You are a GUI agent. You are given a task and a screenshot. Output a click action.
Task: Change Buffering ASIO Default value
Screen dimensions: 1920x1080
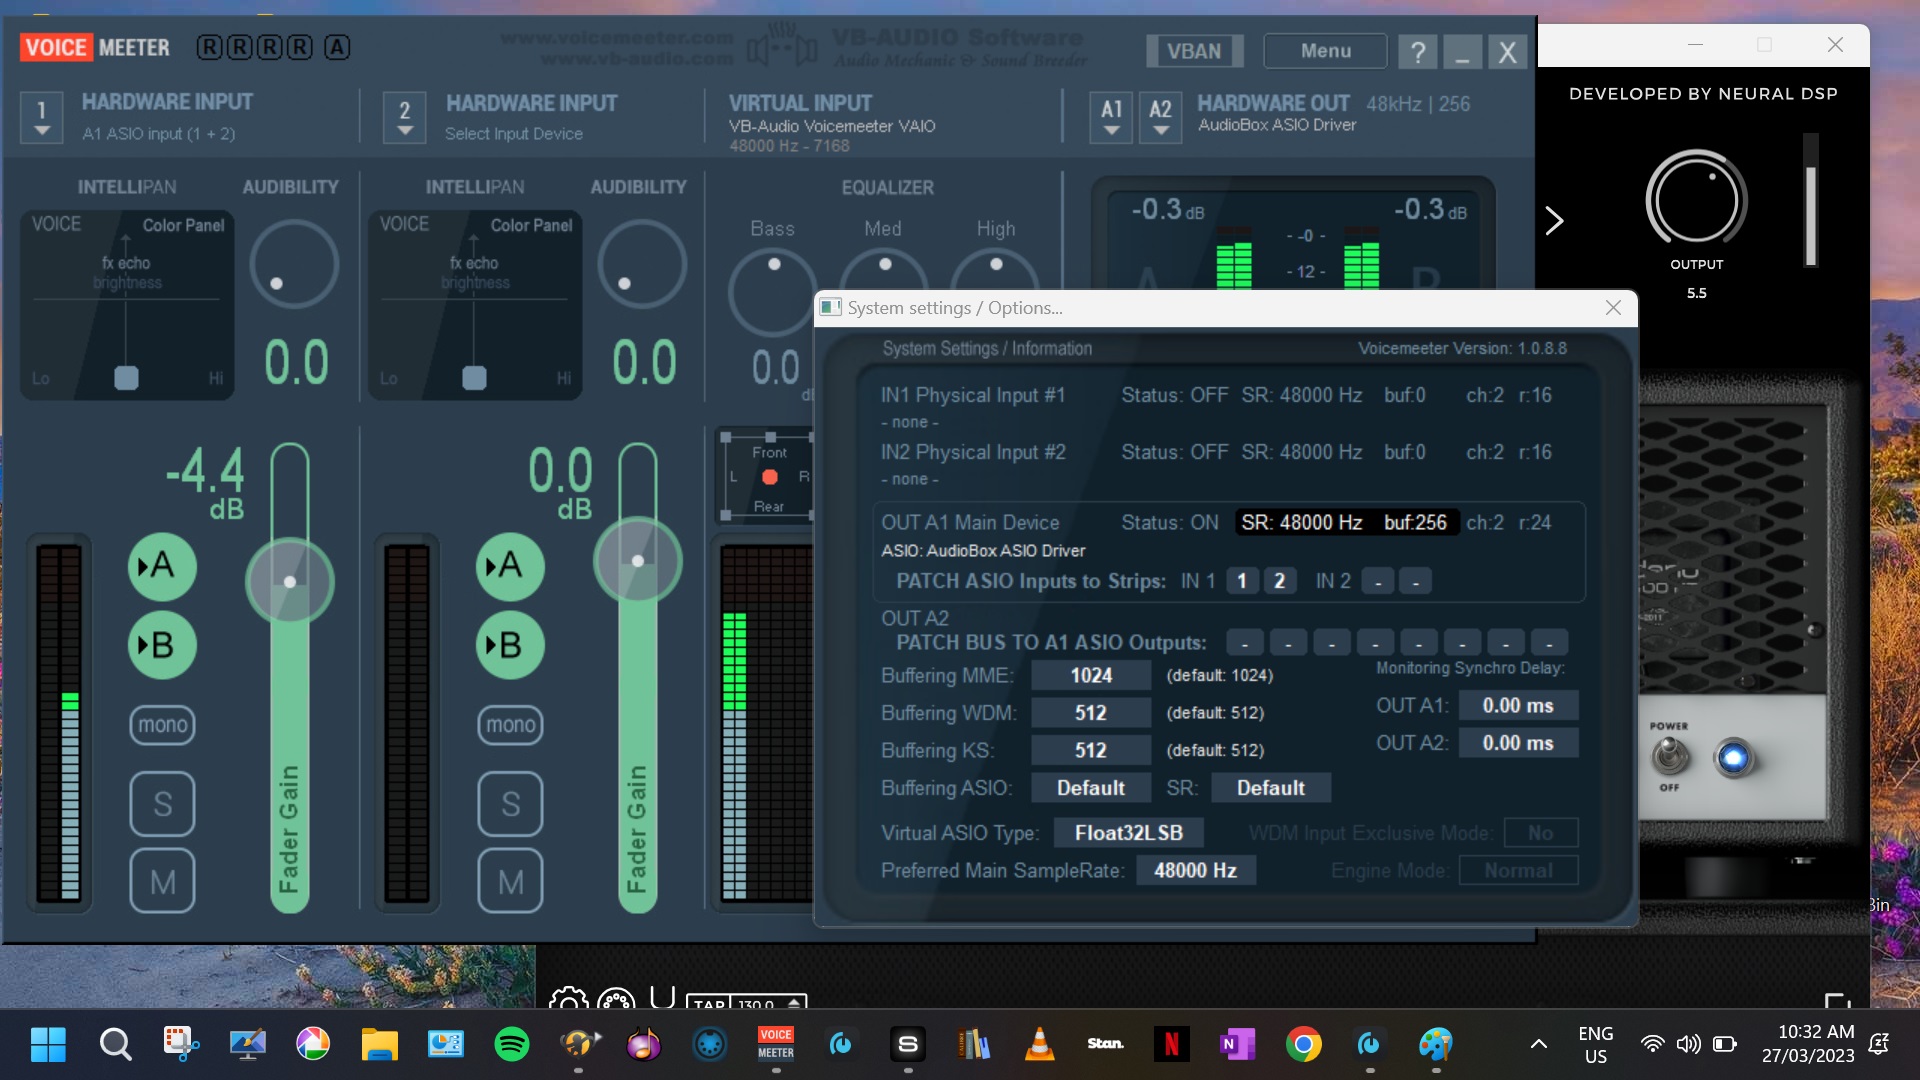click(1091, 788)
